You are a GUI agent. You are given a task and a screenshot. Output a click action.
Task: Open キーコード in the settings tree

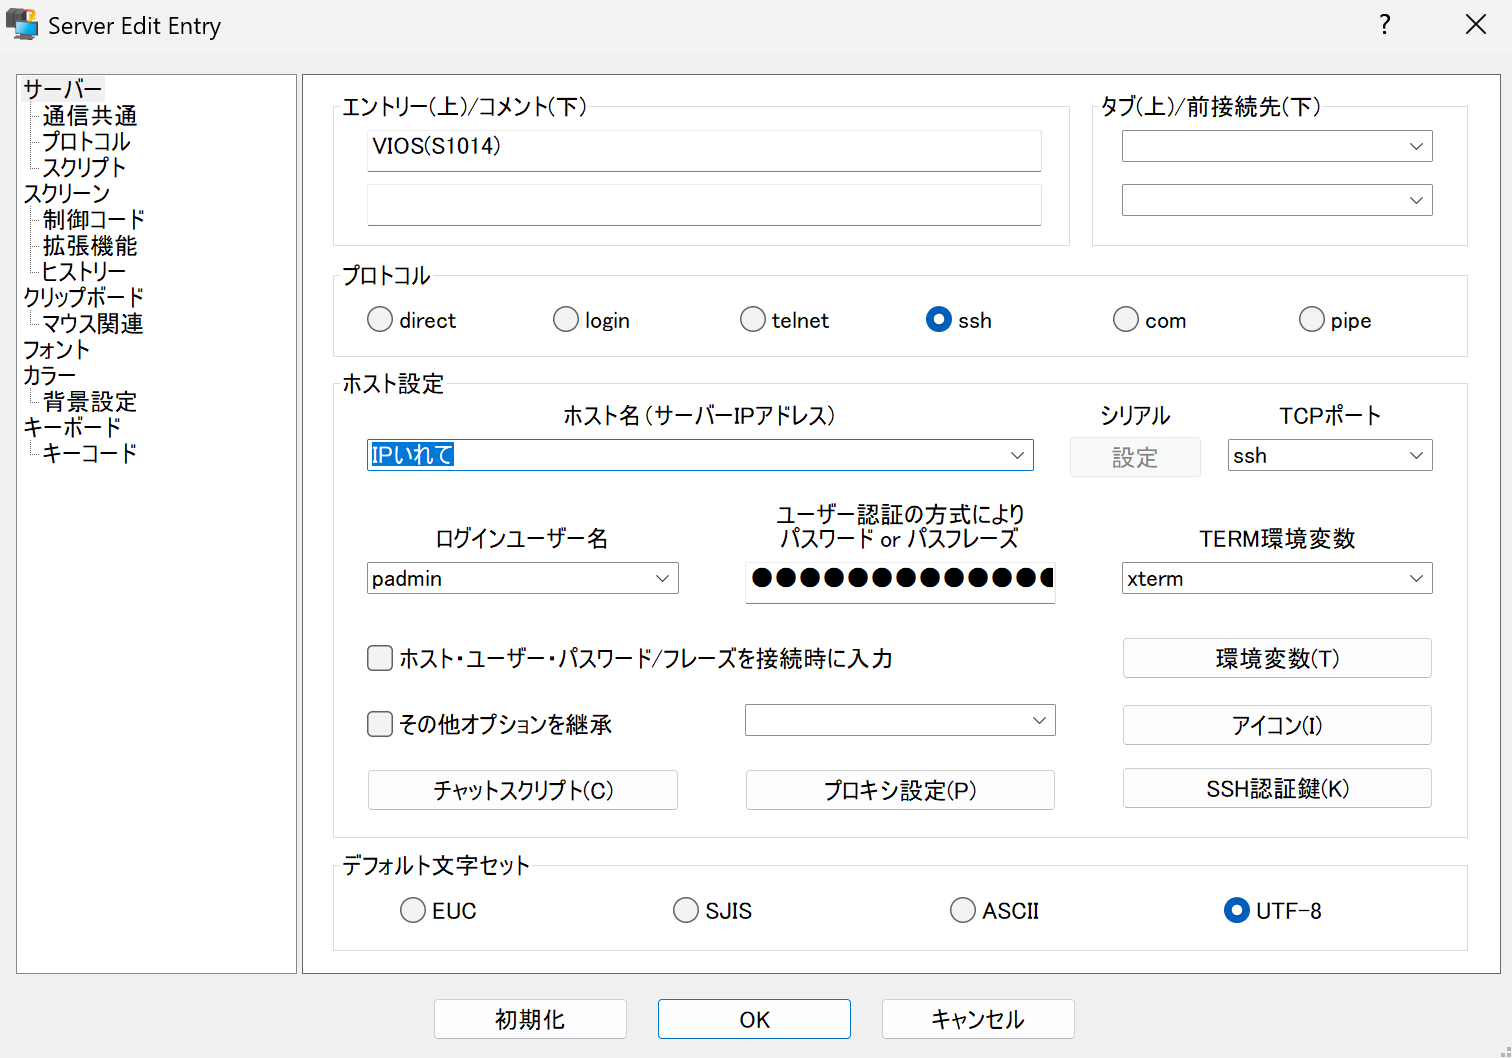click(90, 453)
